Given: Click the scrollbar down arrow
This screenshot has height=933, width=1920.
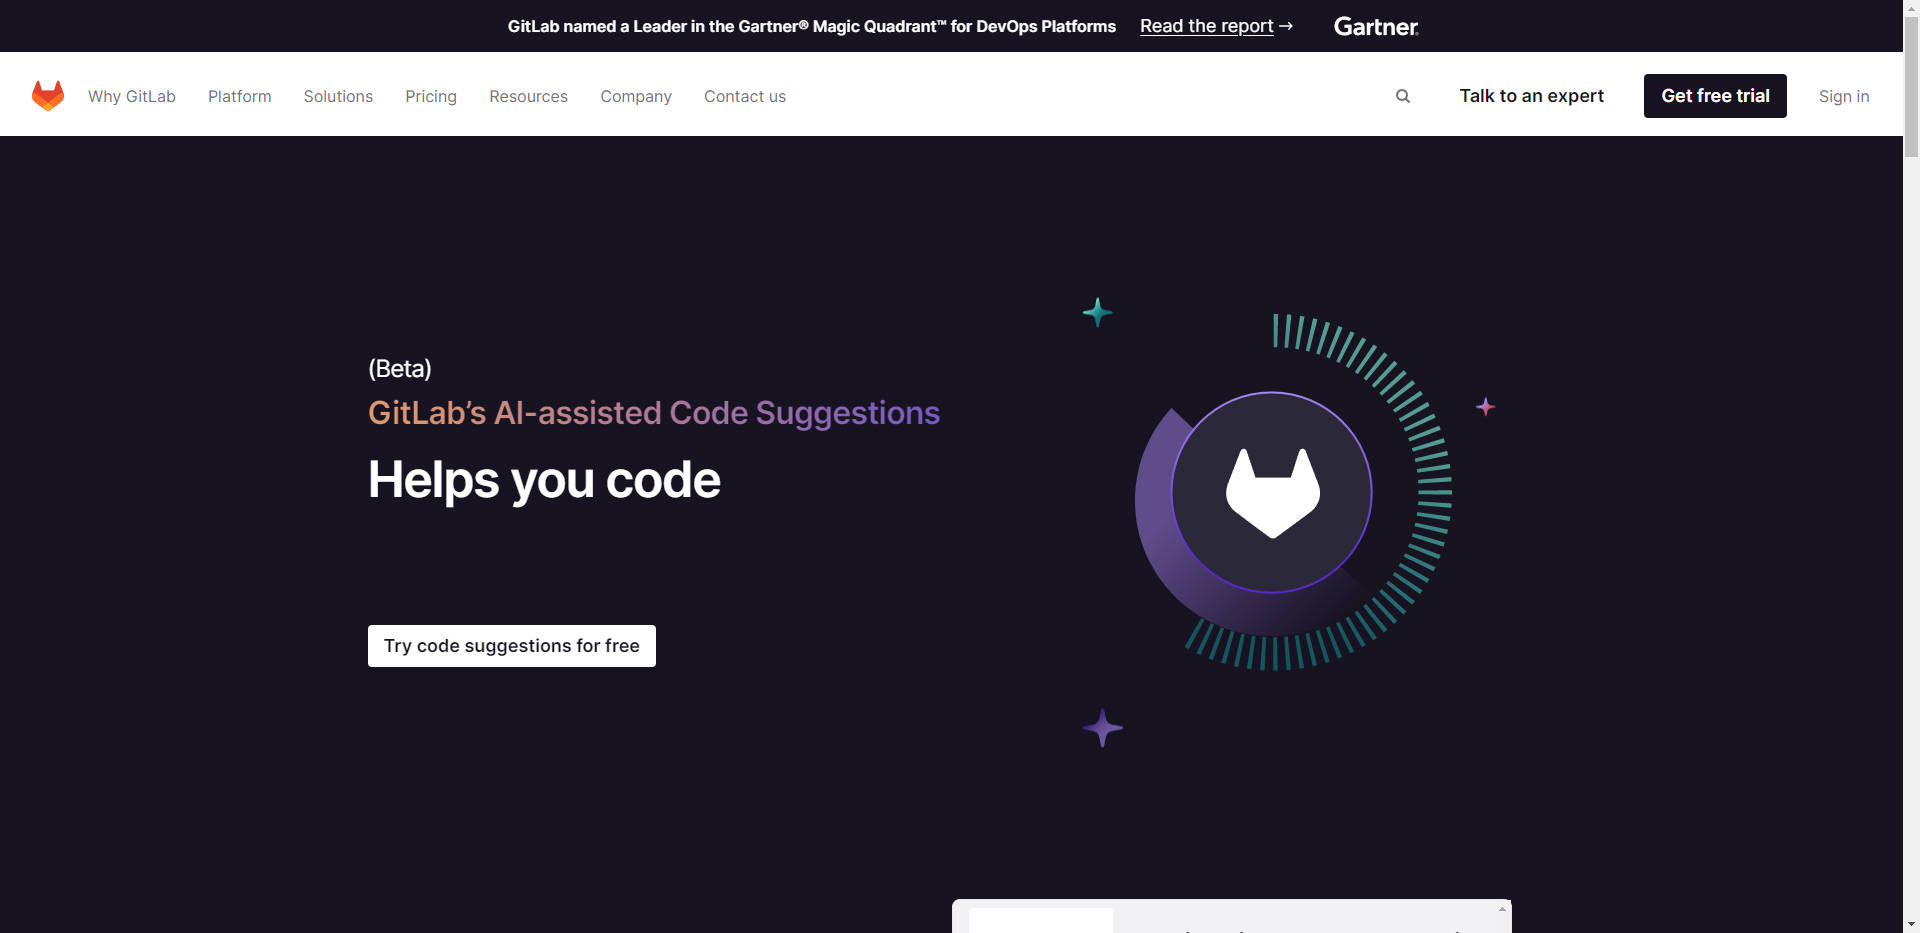Looking at the screenshot, I should (x=1911, y=924).
